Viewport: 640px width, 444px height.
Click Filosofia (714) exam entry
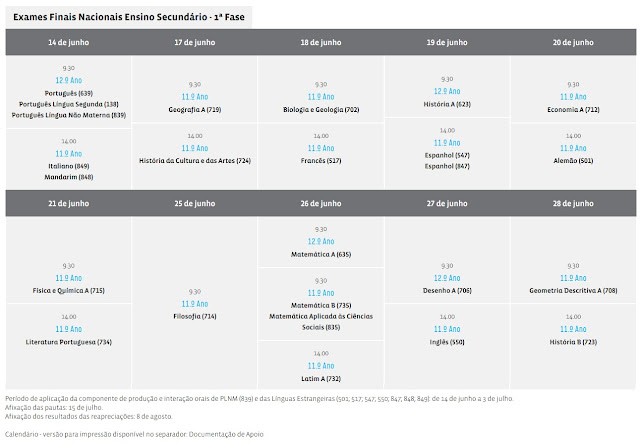point(194,316)
